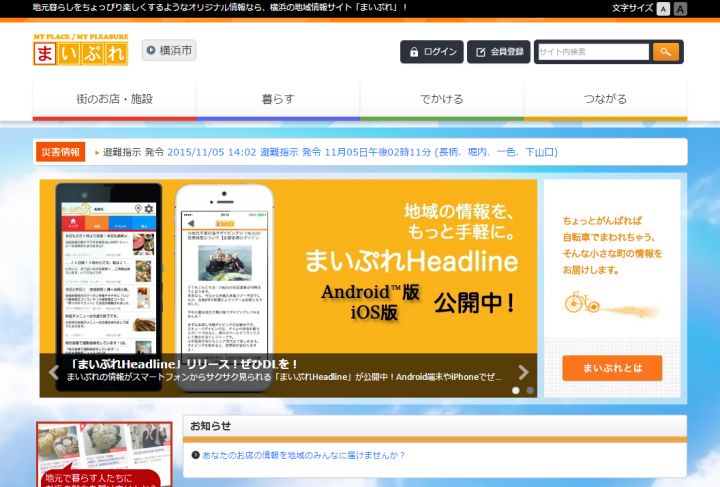Click the まいぷれ site logo
This screenshot has width=720, height=487.
click(x=80, y=50)
